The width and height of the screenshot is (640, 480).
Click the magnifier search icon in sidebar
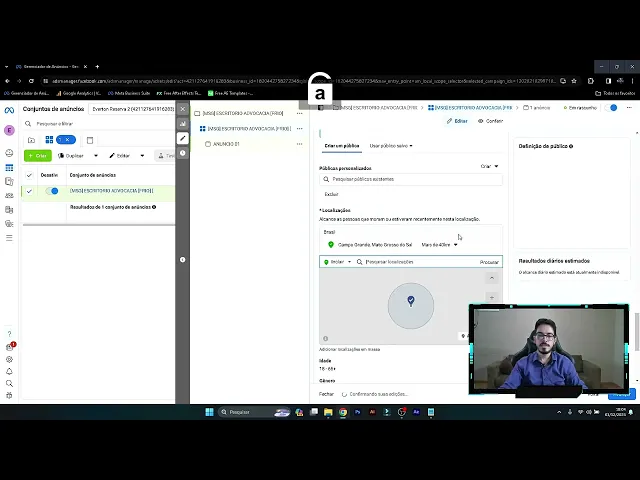tap(9, 383)
